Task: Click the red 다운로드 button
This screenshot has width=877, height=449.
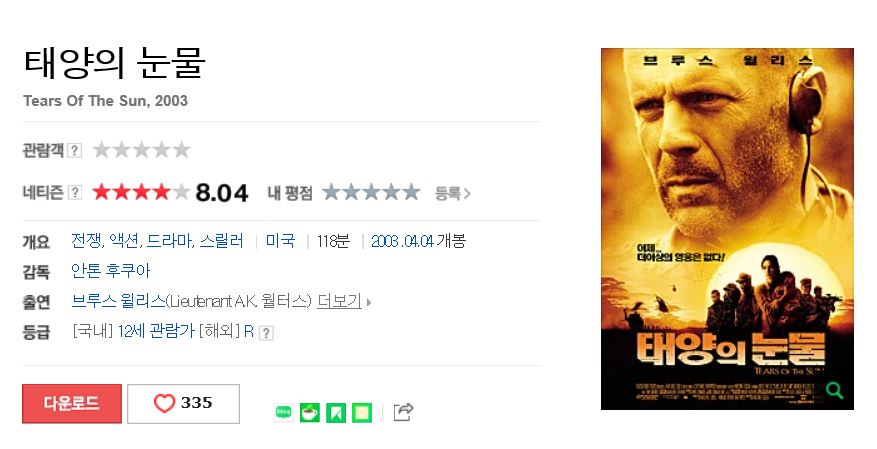Action: (x=72, y=403)
